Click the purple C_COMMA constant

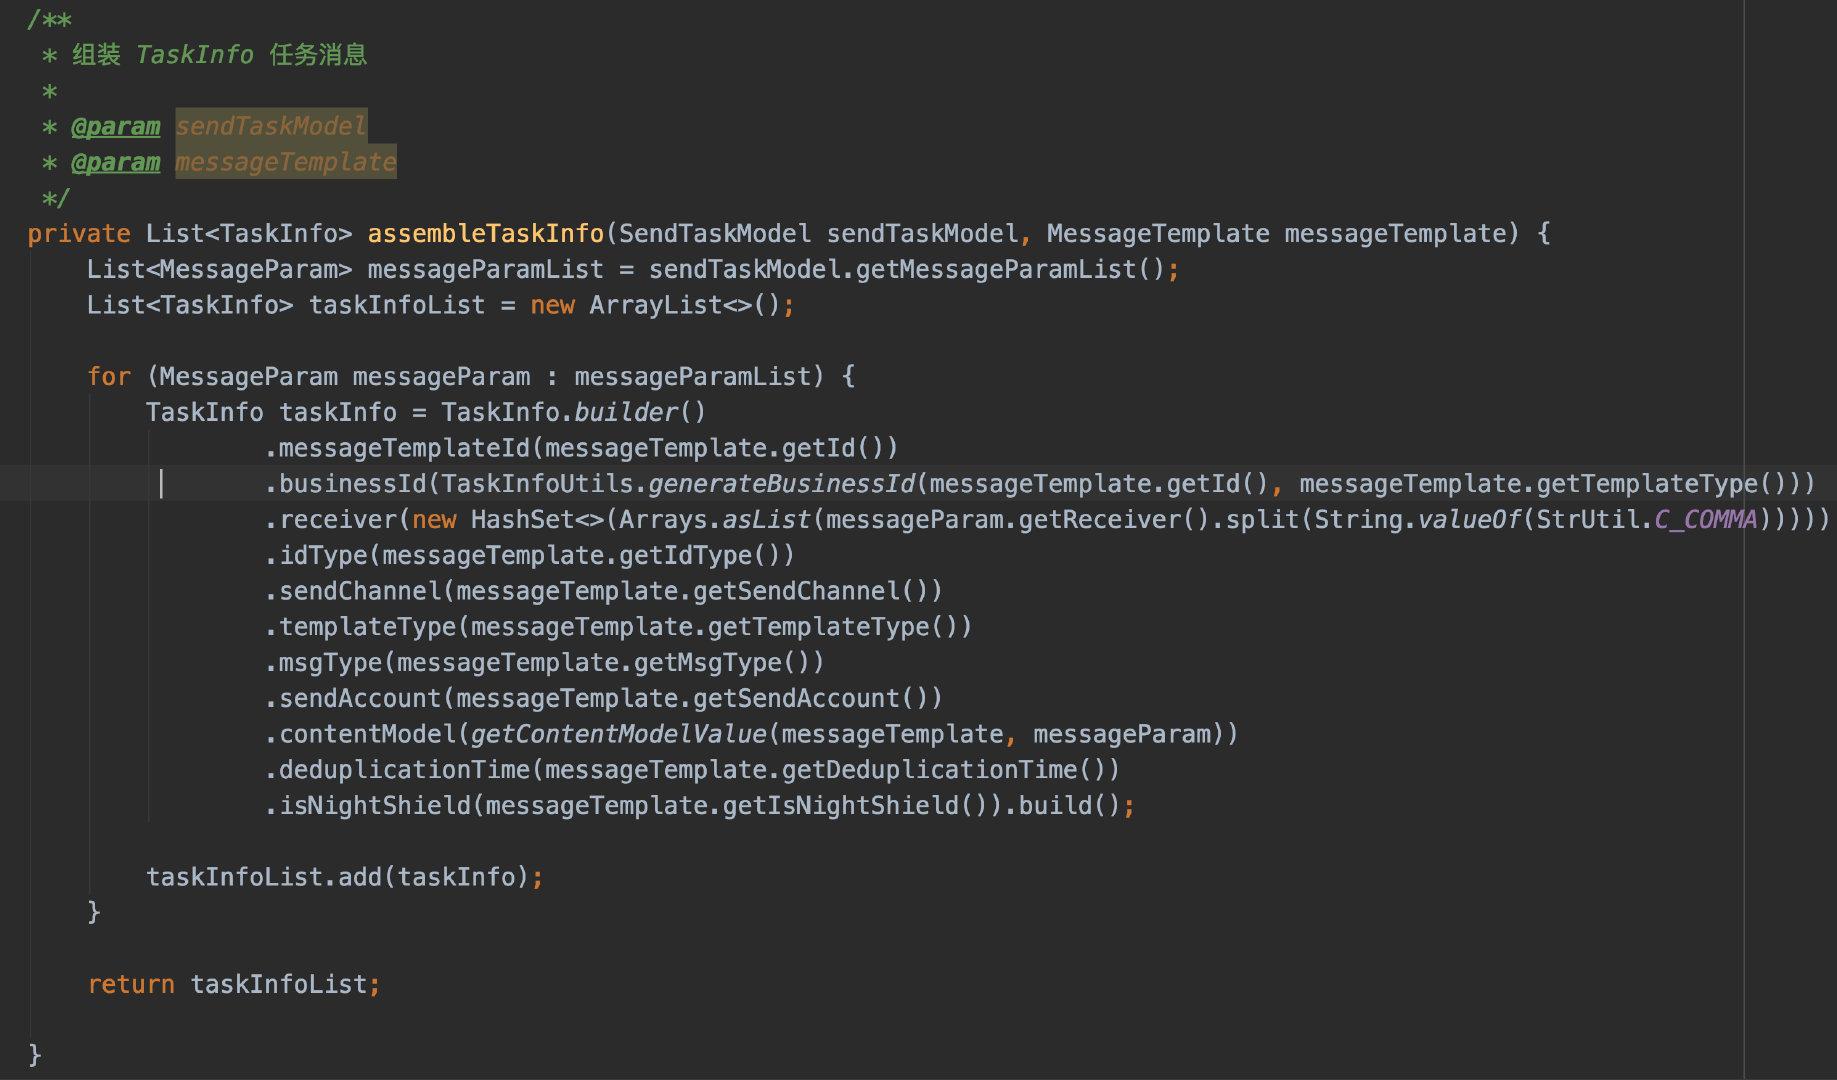1705,520
